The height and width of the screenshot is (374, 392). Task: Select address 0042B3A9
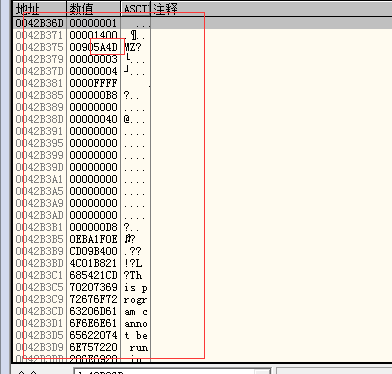tap(39, 203)
